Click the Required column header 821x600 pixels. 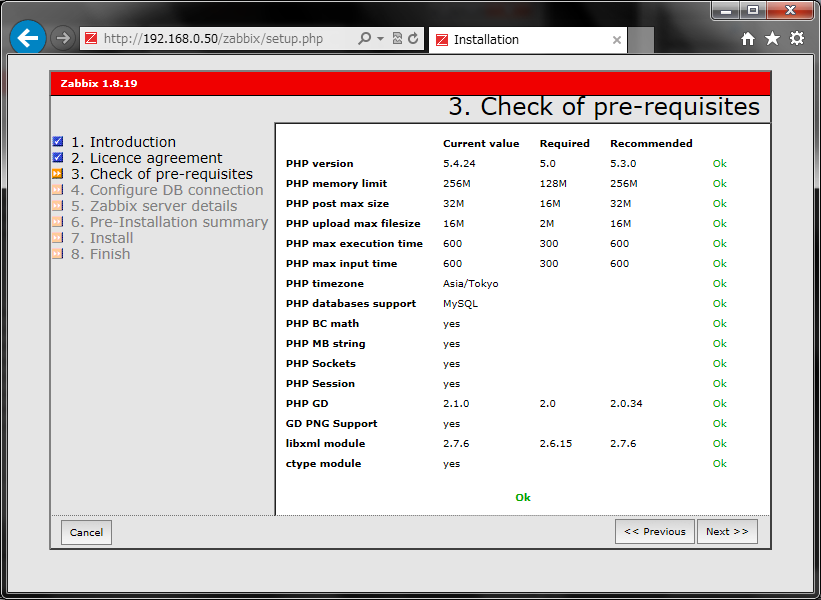[564, 143]
